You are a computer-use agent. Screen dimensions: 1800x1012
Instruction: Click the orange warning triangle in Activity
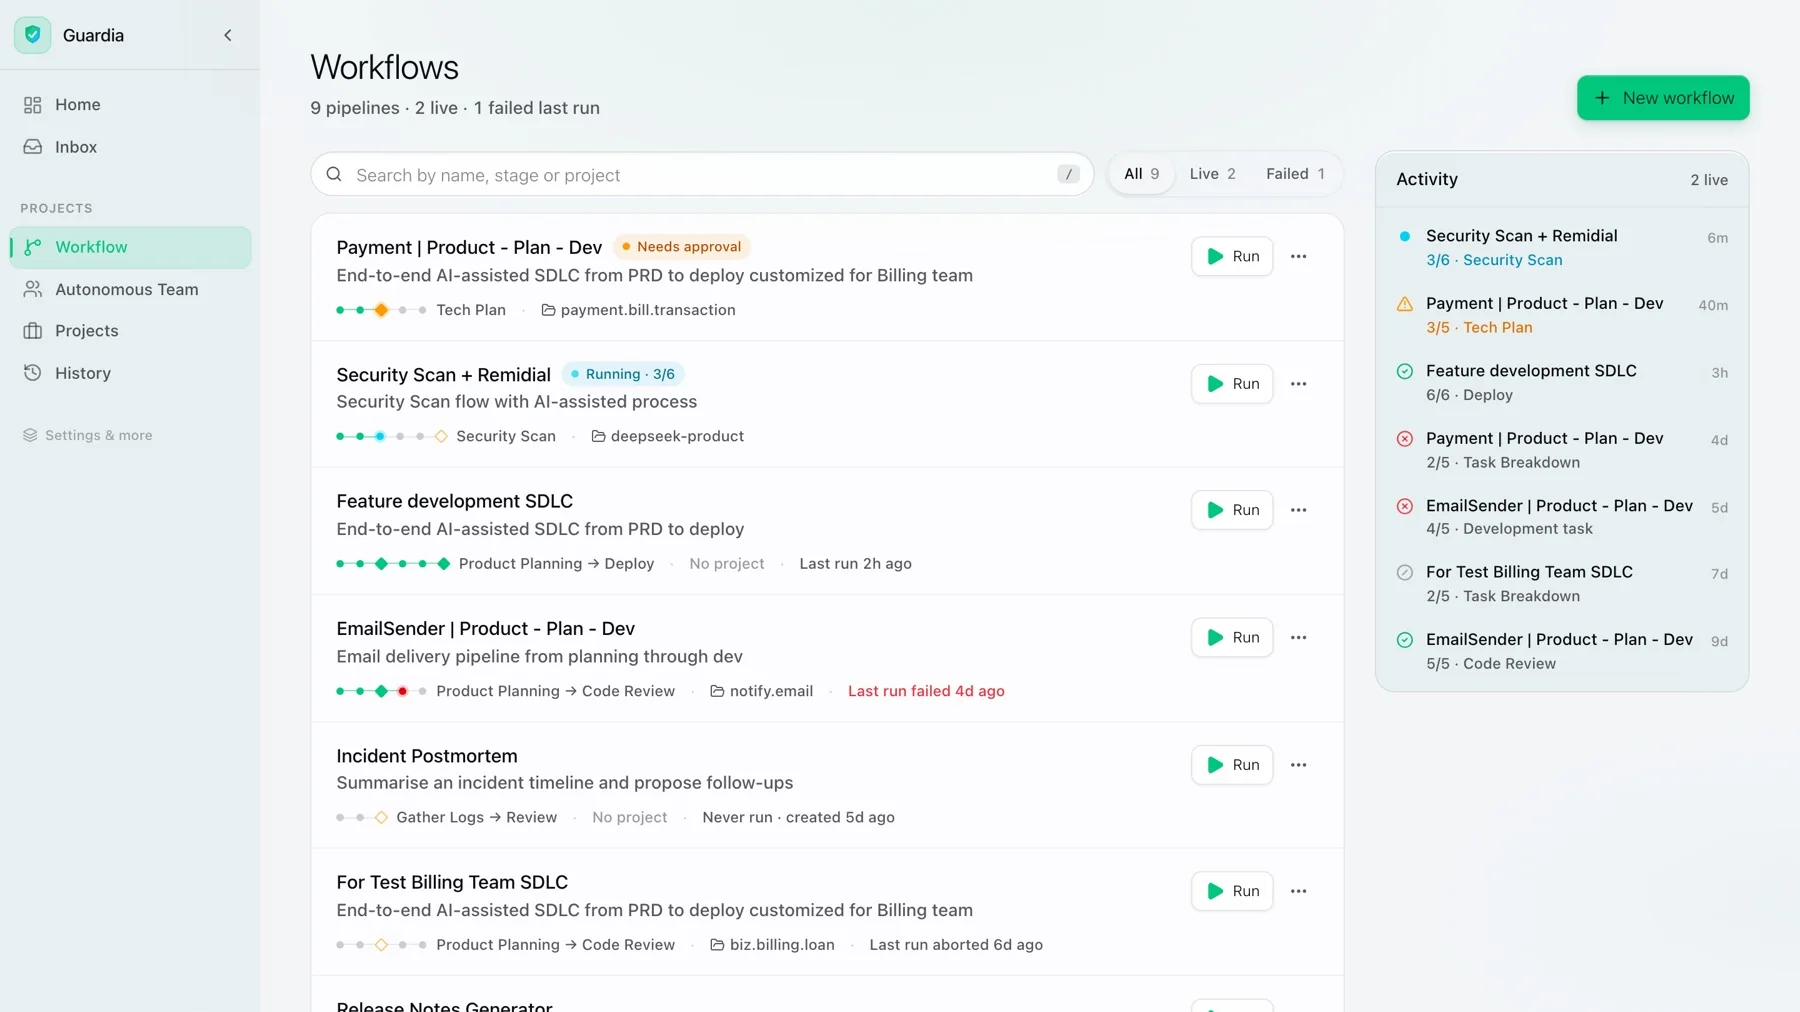click(x=1404, y=304)
